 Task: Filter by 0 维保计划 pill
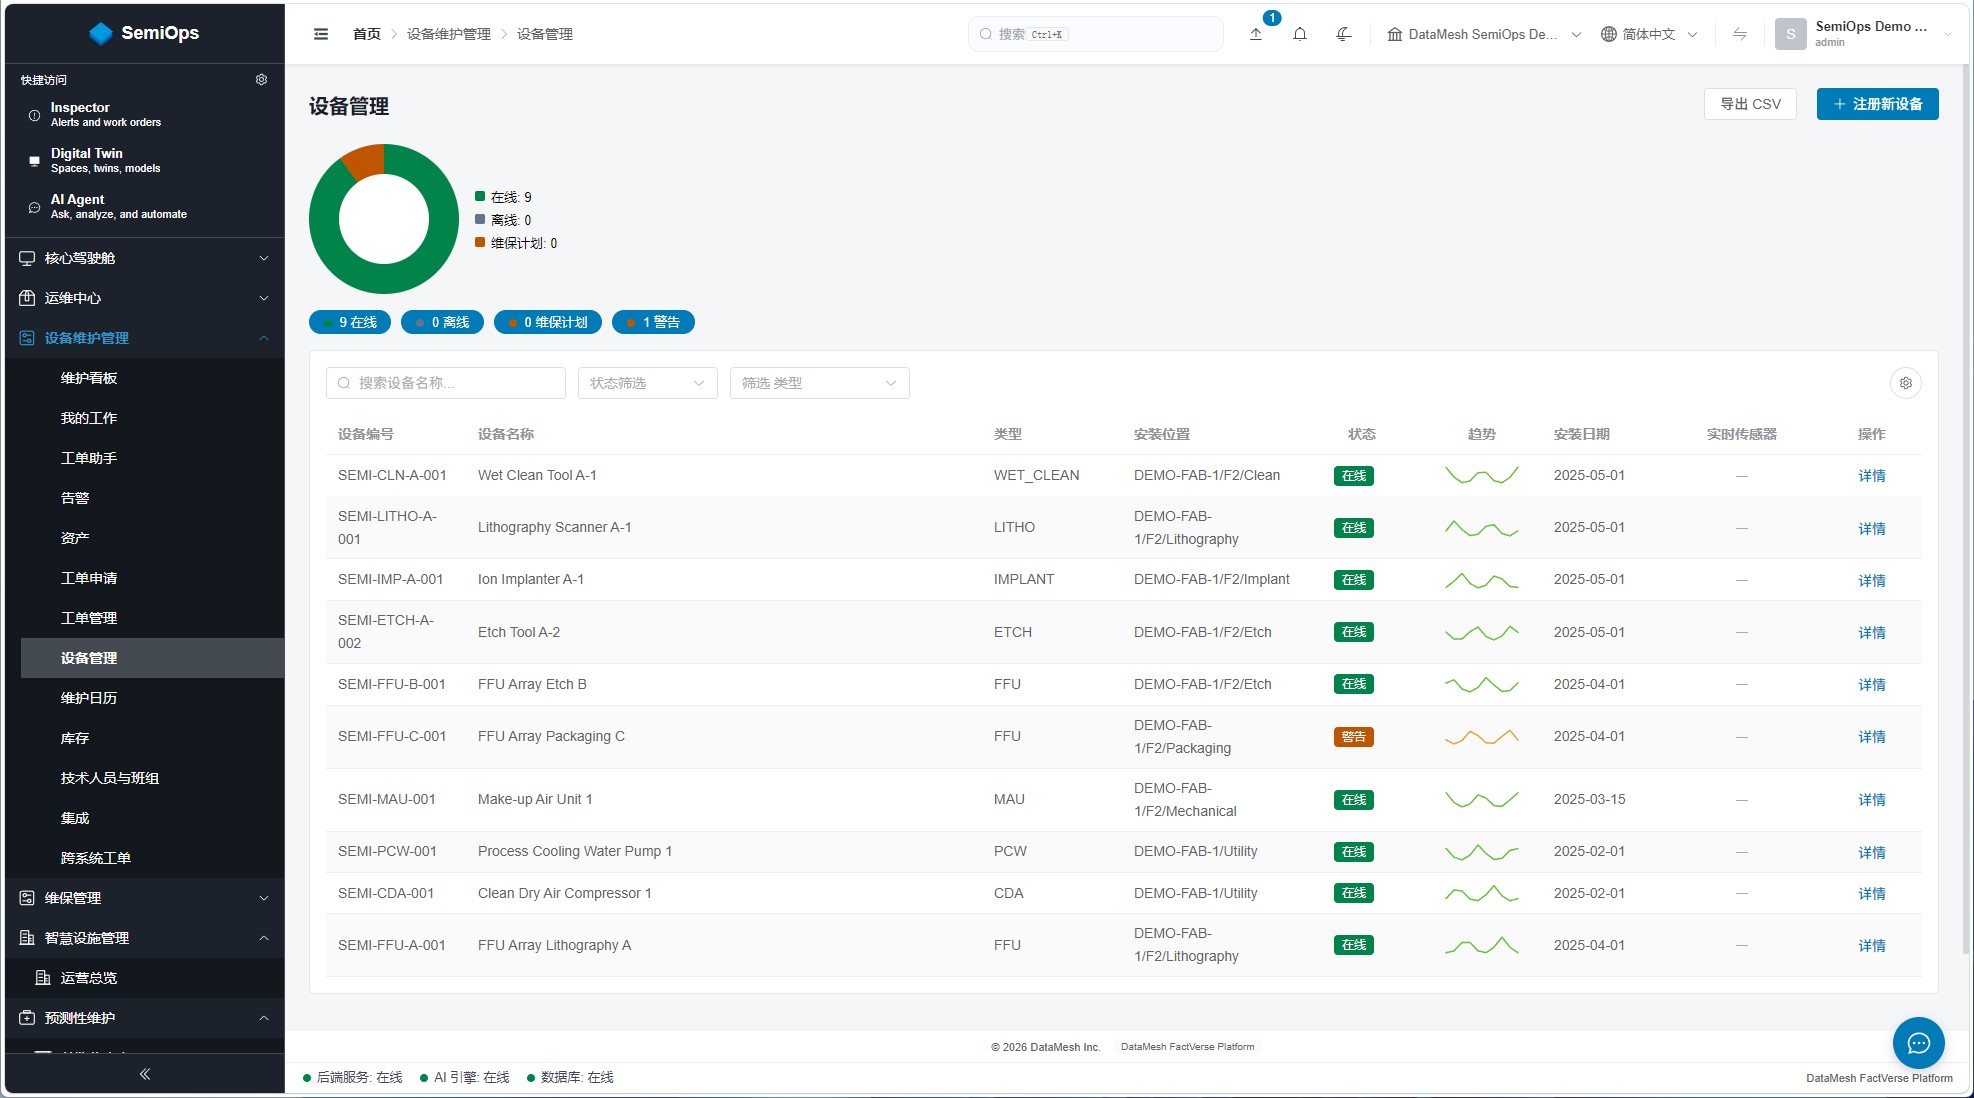(x=548, y=322)
